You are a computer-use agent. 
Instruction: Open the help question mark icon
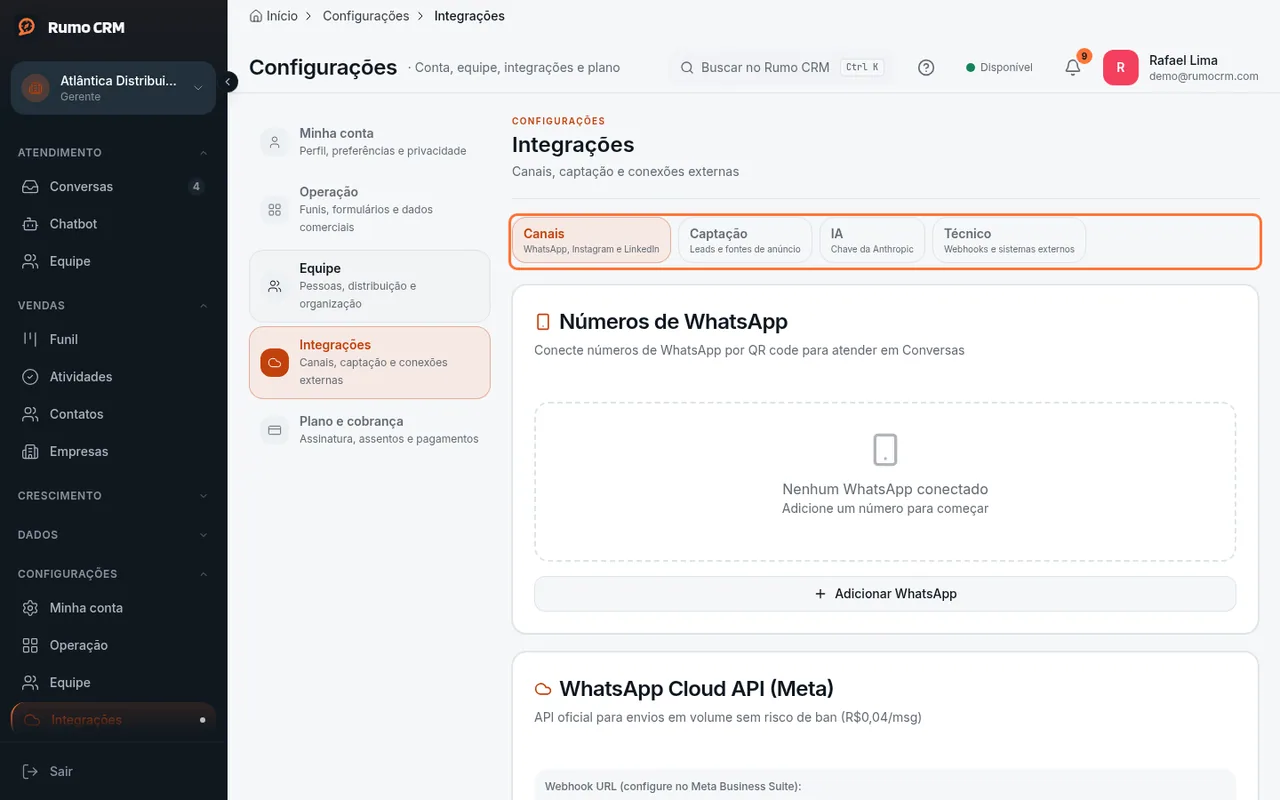(x=926, y=67)
